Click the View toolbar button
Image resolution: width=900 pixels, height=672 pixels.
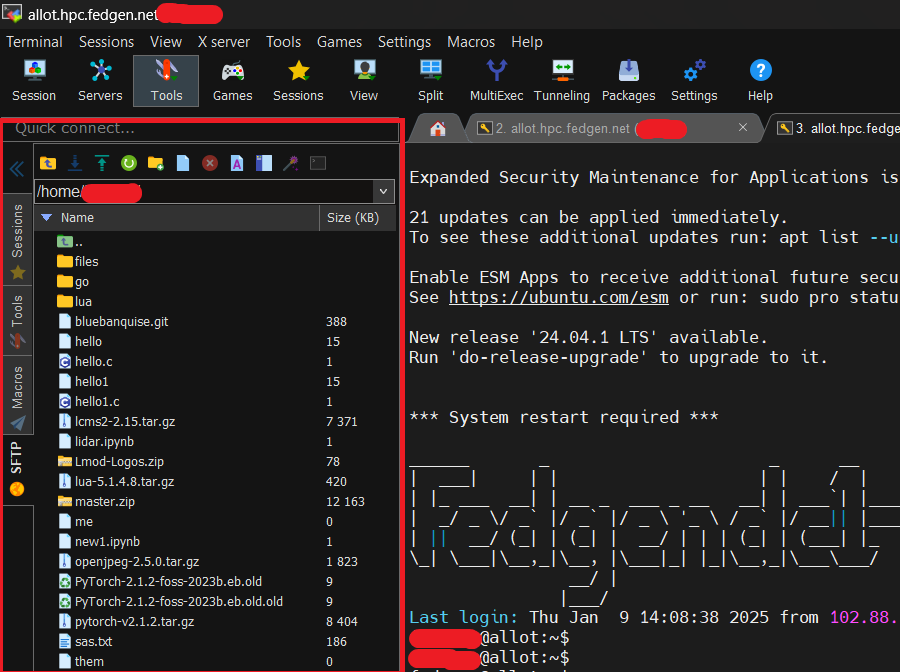364,81
